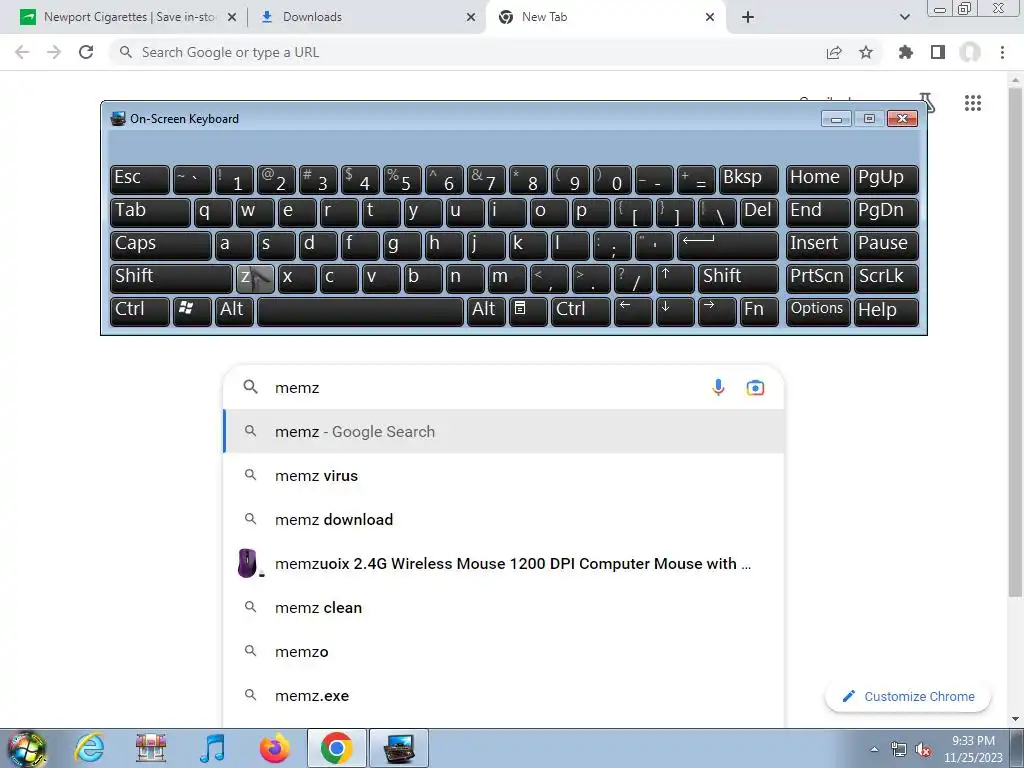This screenshot has width=1024, height=768.
Task: Open the Windows Start orb
Action: point(27,748)
